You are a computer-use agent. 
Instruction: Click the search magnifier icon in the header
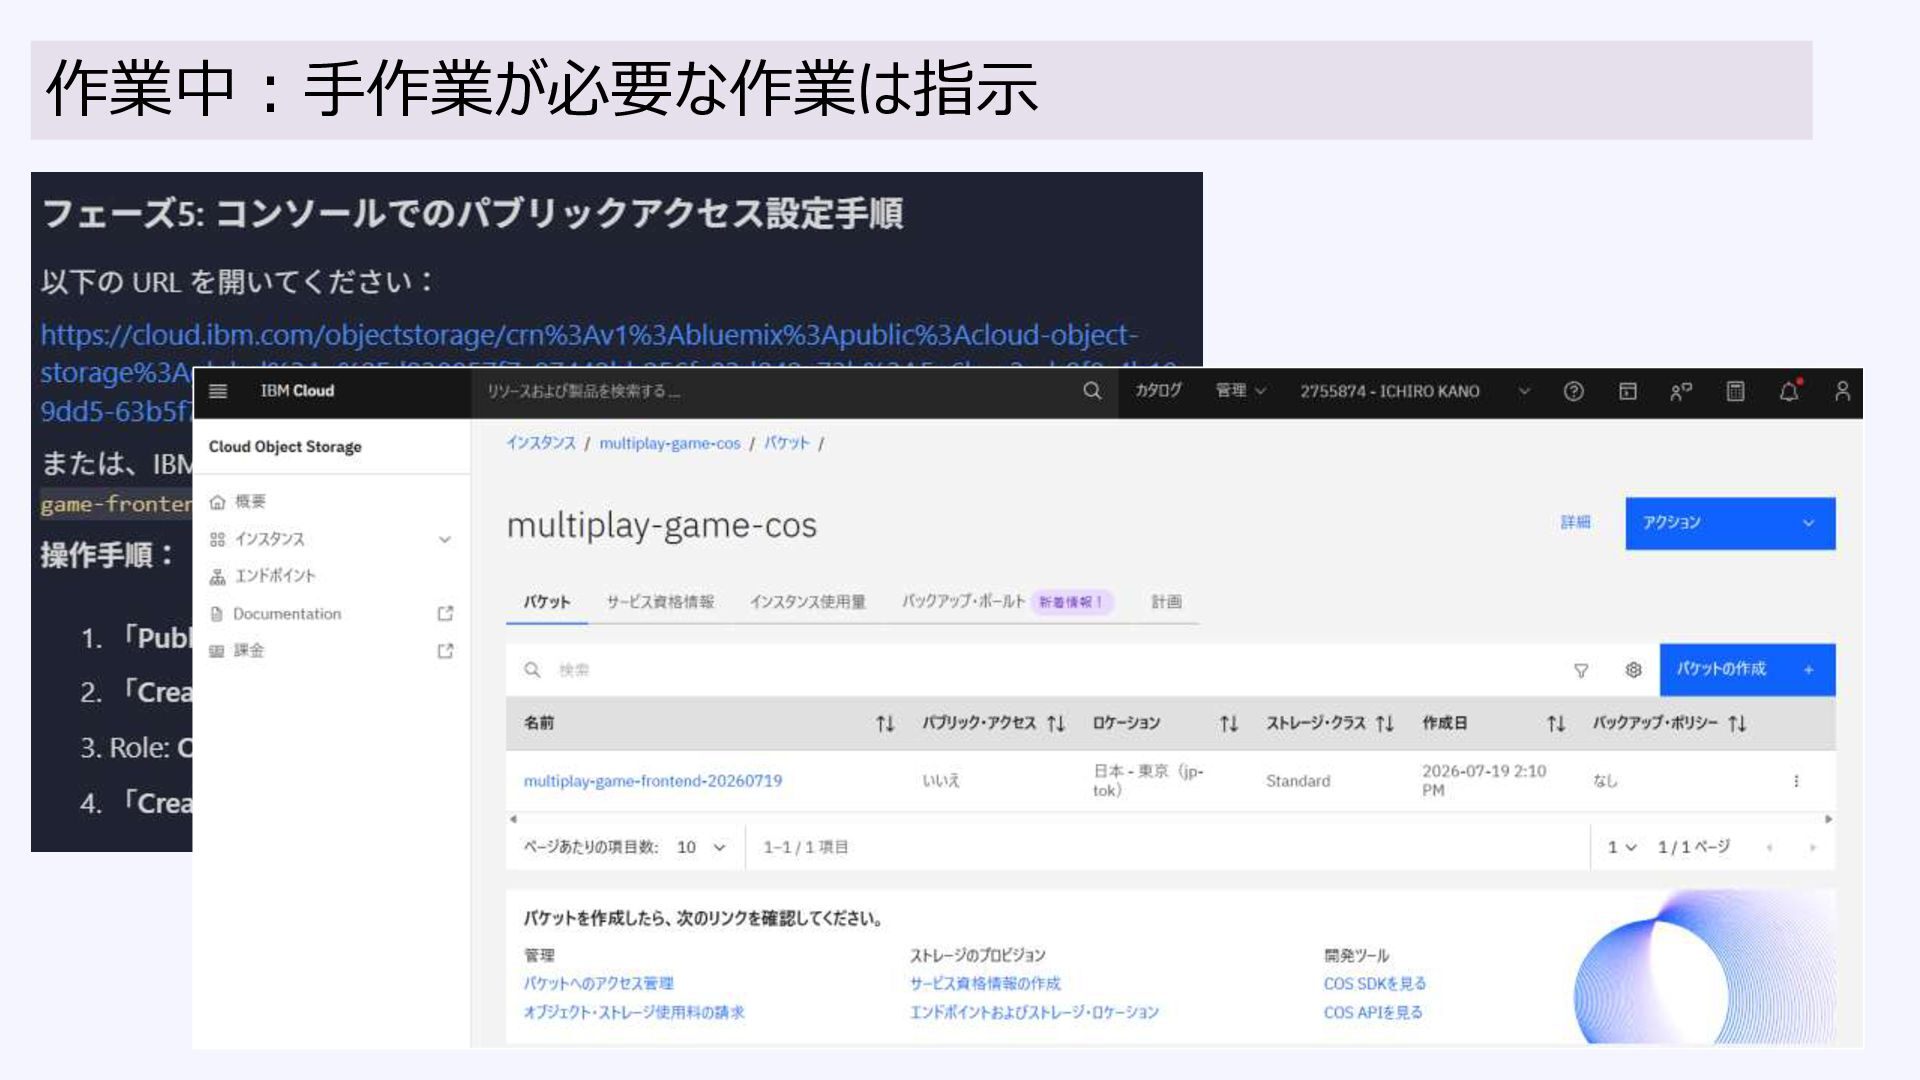[1092, 391]
